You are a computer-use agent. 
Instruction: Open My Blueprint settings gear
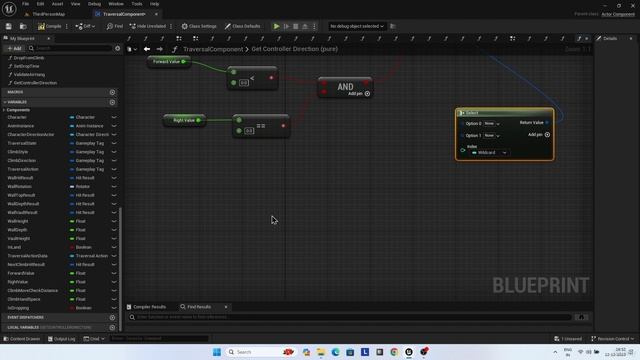pos(118,48)
